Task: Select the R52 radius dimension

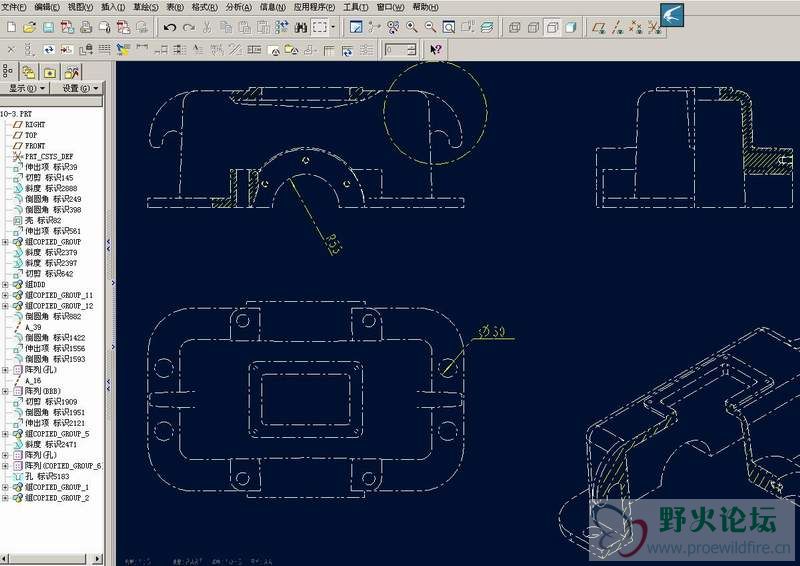Action: (x=333, y=244)
